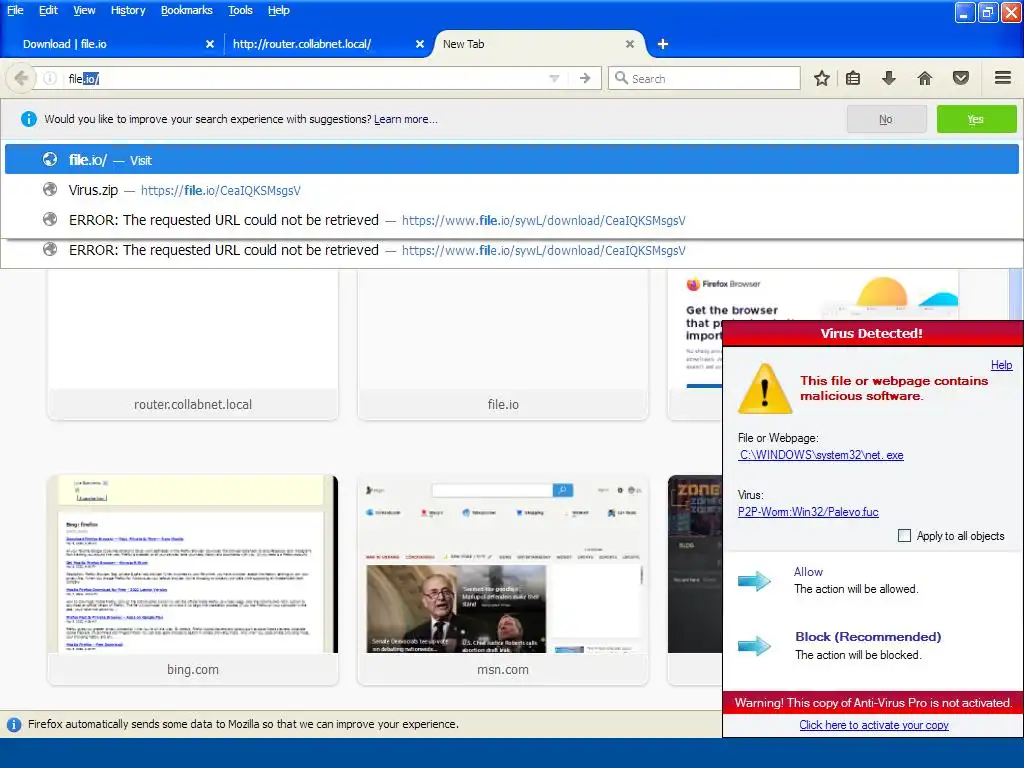Click the magnifier icon in Search box
This screenshot has width=1024, height=768.
[x=621, y=78]
